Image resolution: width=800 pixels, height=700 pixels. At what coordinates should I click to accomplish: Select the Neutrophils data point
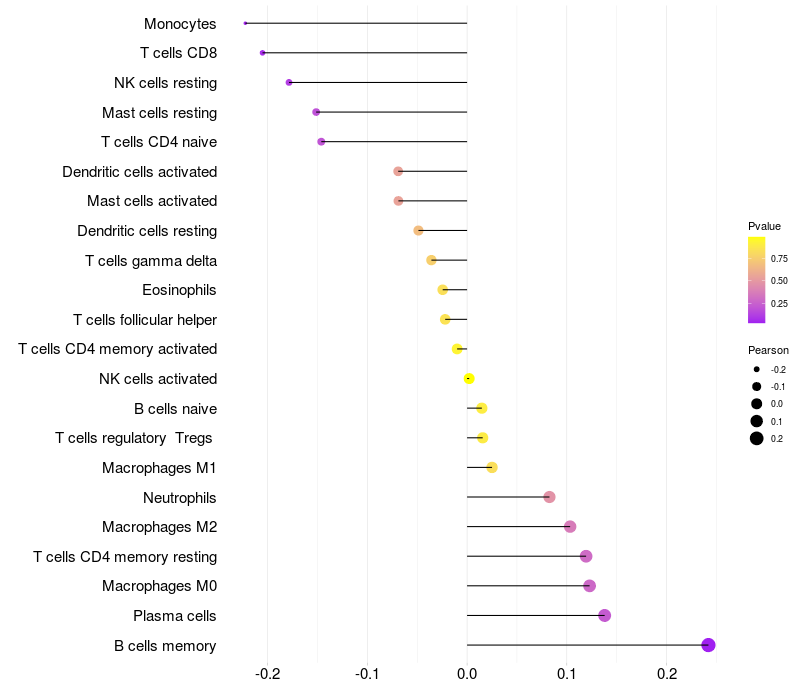(x=549, y=497)
